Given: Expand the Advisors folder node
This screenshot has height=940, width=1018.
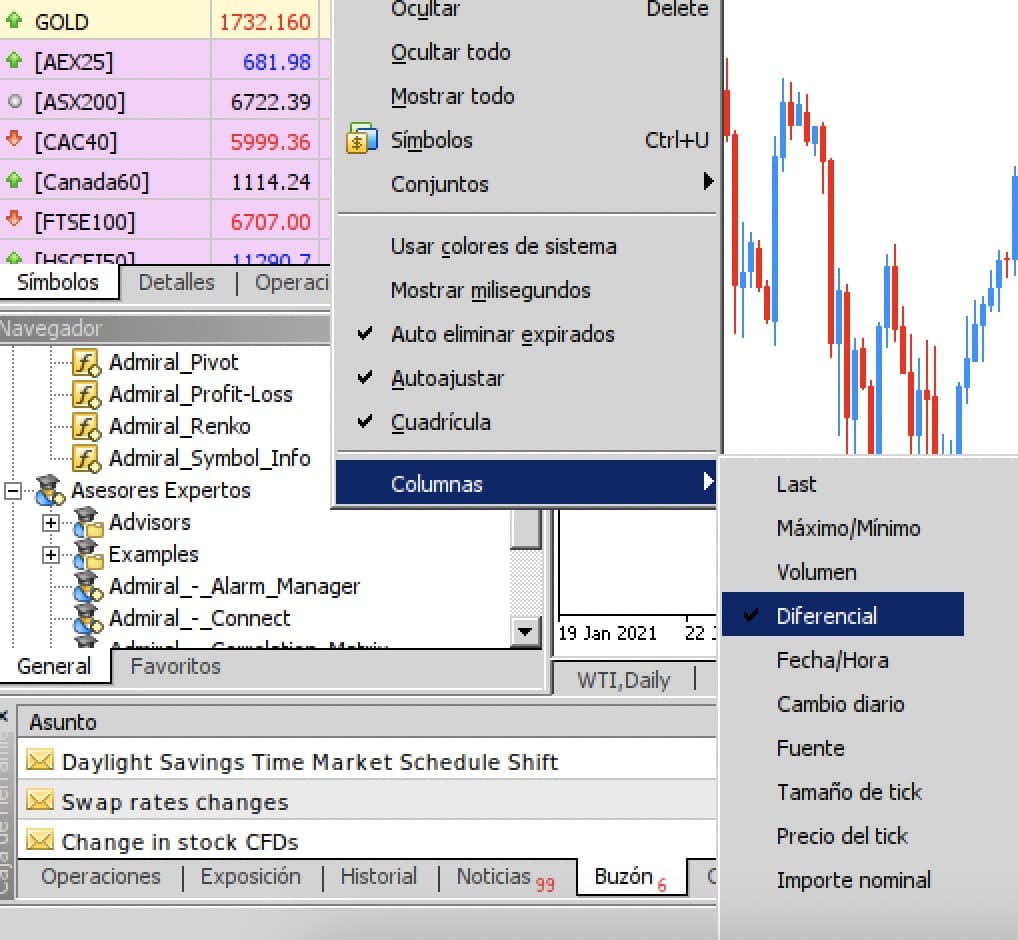Looking at the screenshot, I should [51, 523].
